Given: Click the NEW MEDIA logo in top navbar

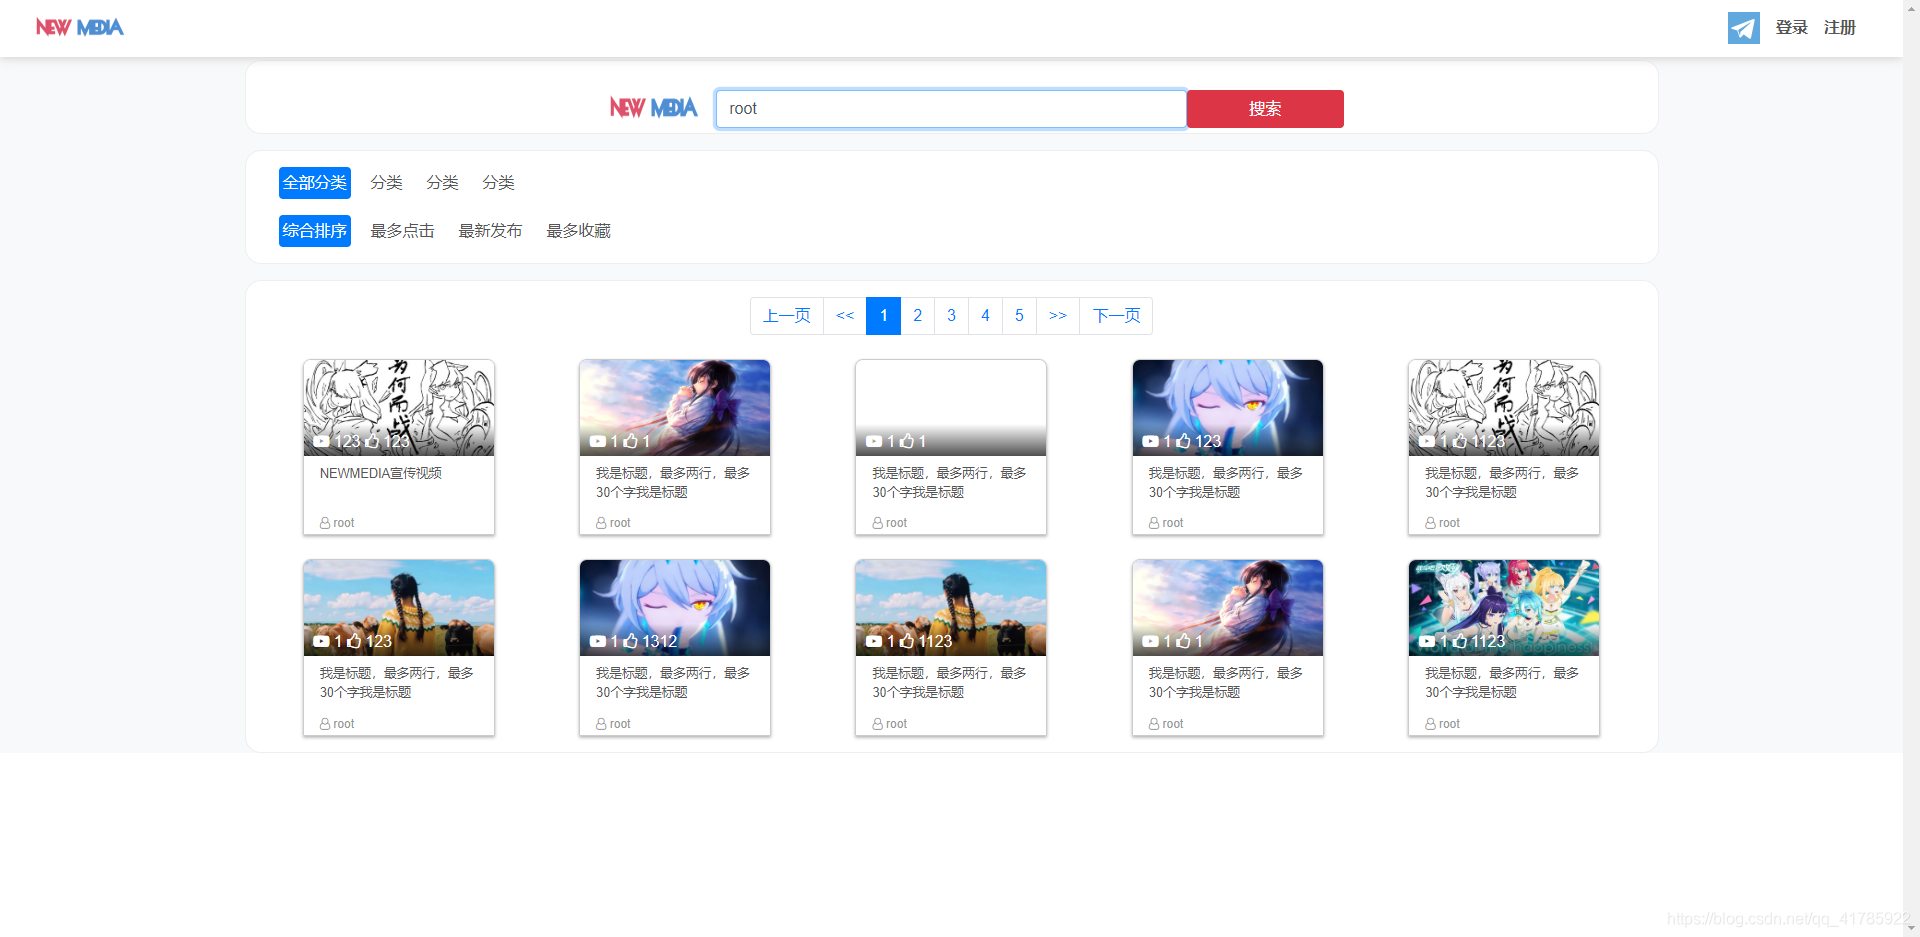Looking at the screenshot, I should click(80, 27).
